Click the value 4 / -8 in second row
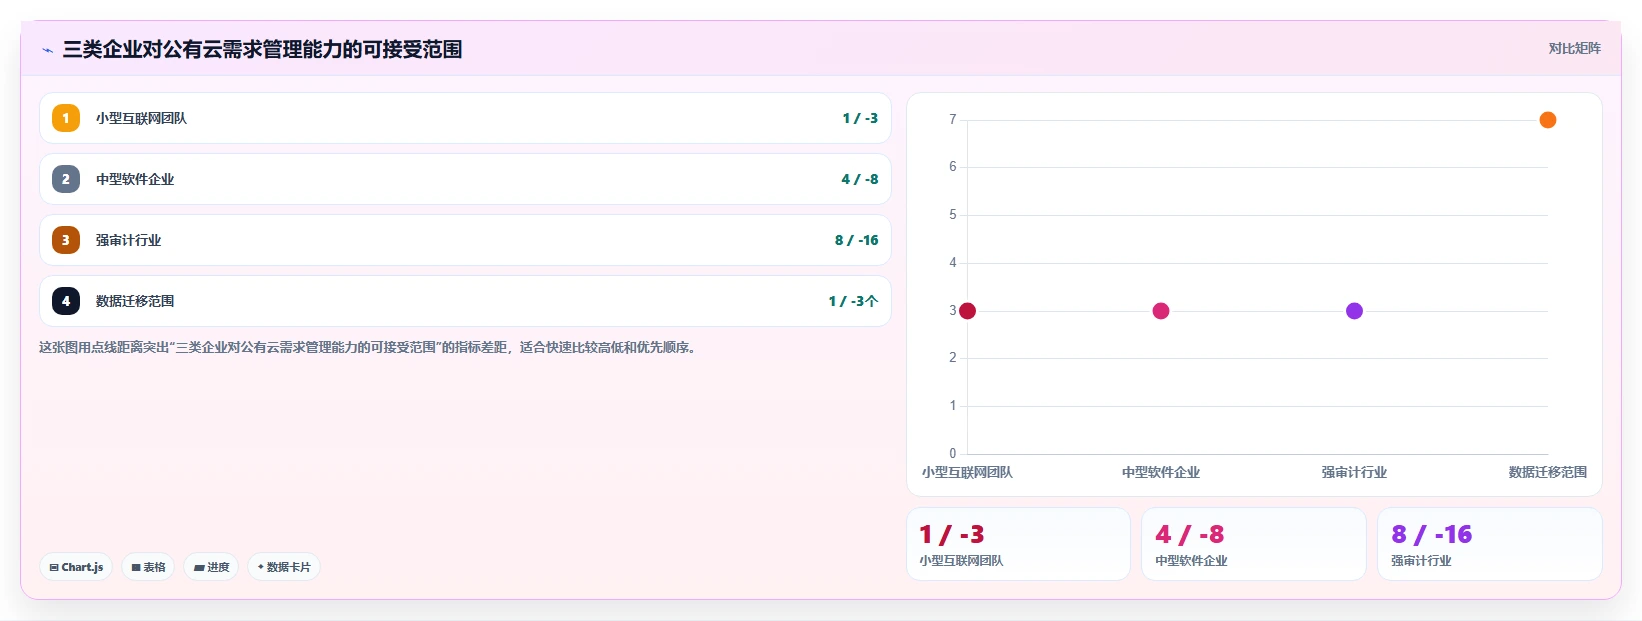Viewport: 1642px width, 621px height. pyautogui.click(x=860, y=179)
